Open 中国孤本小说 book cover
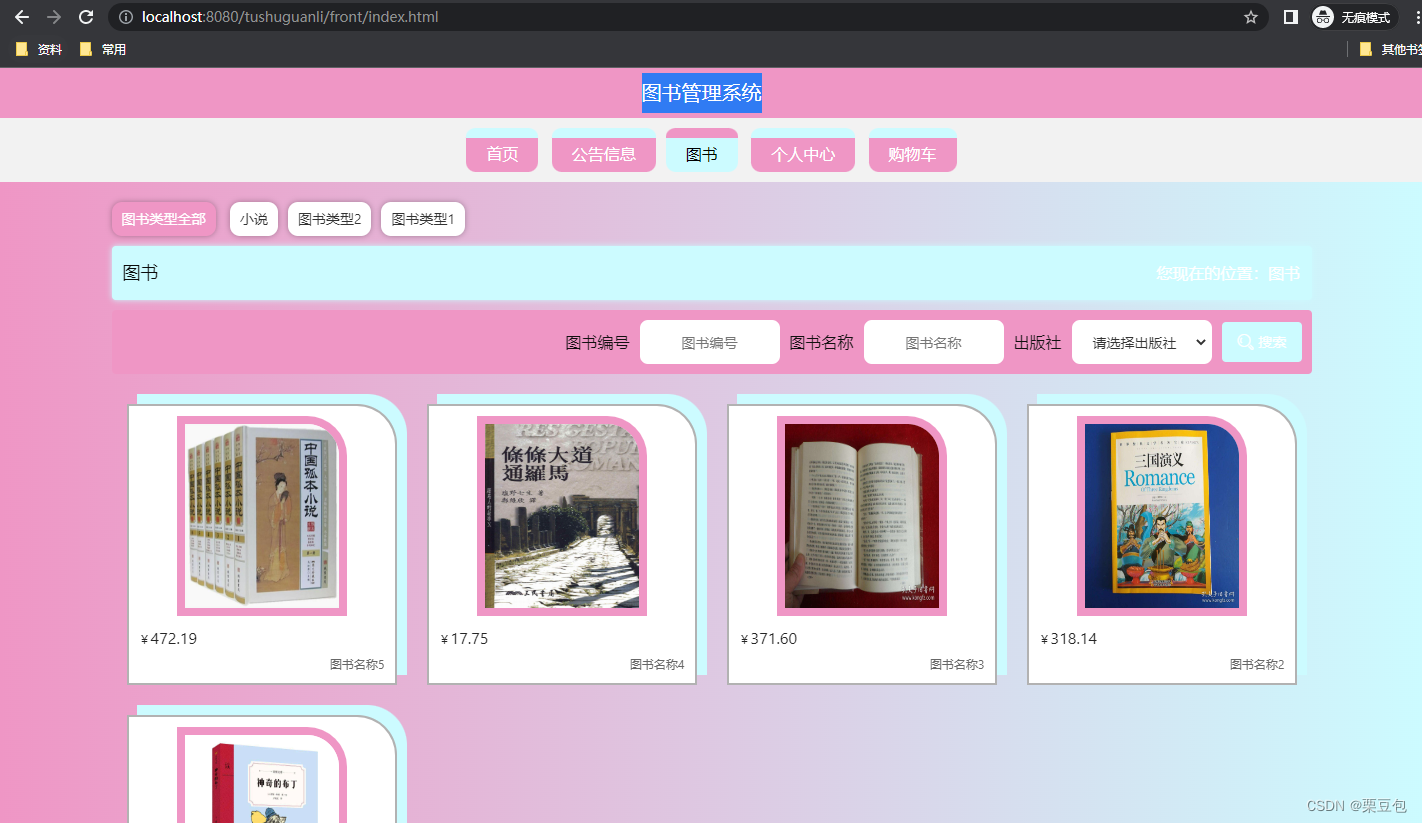This screenshot has height=823, width=1422. [x=262, y=516]
